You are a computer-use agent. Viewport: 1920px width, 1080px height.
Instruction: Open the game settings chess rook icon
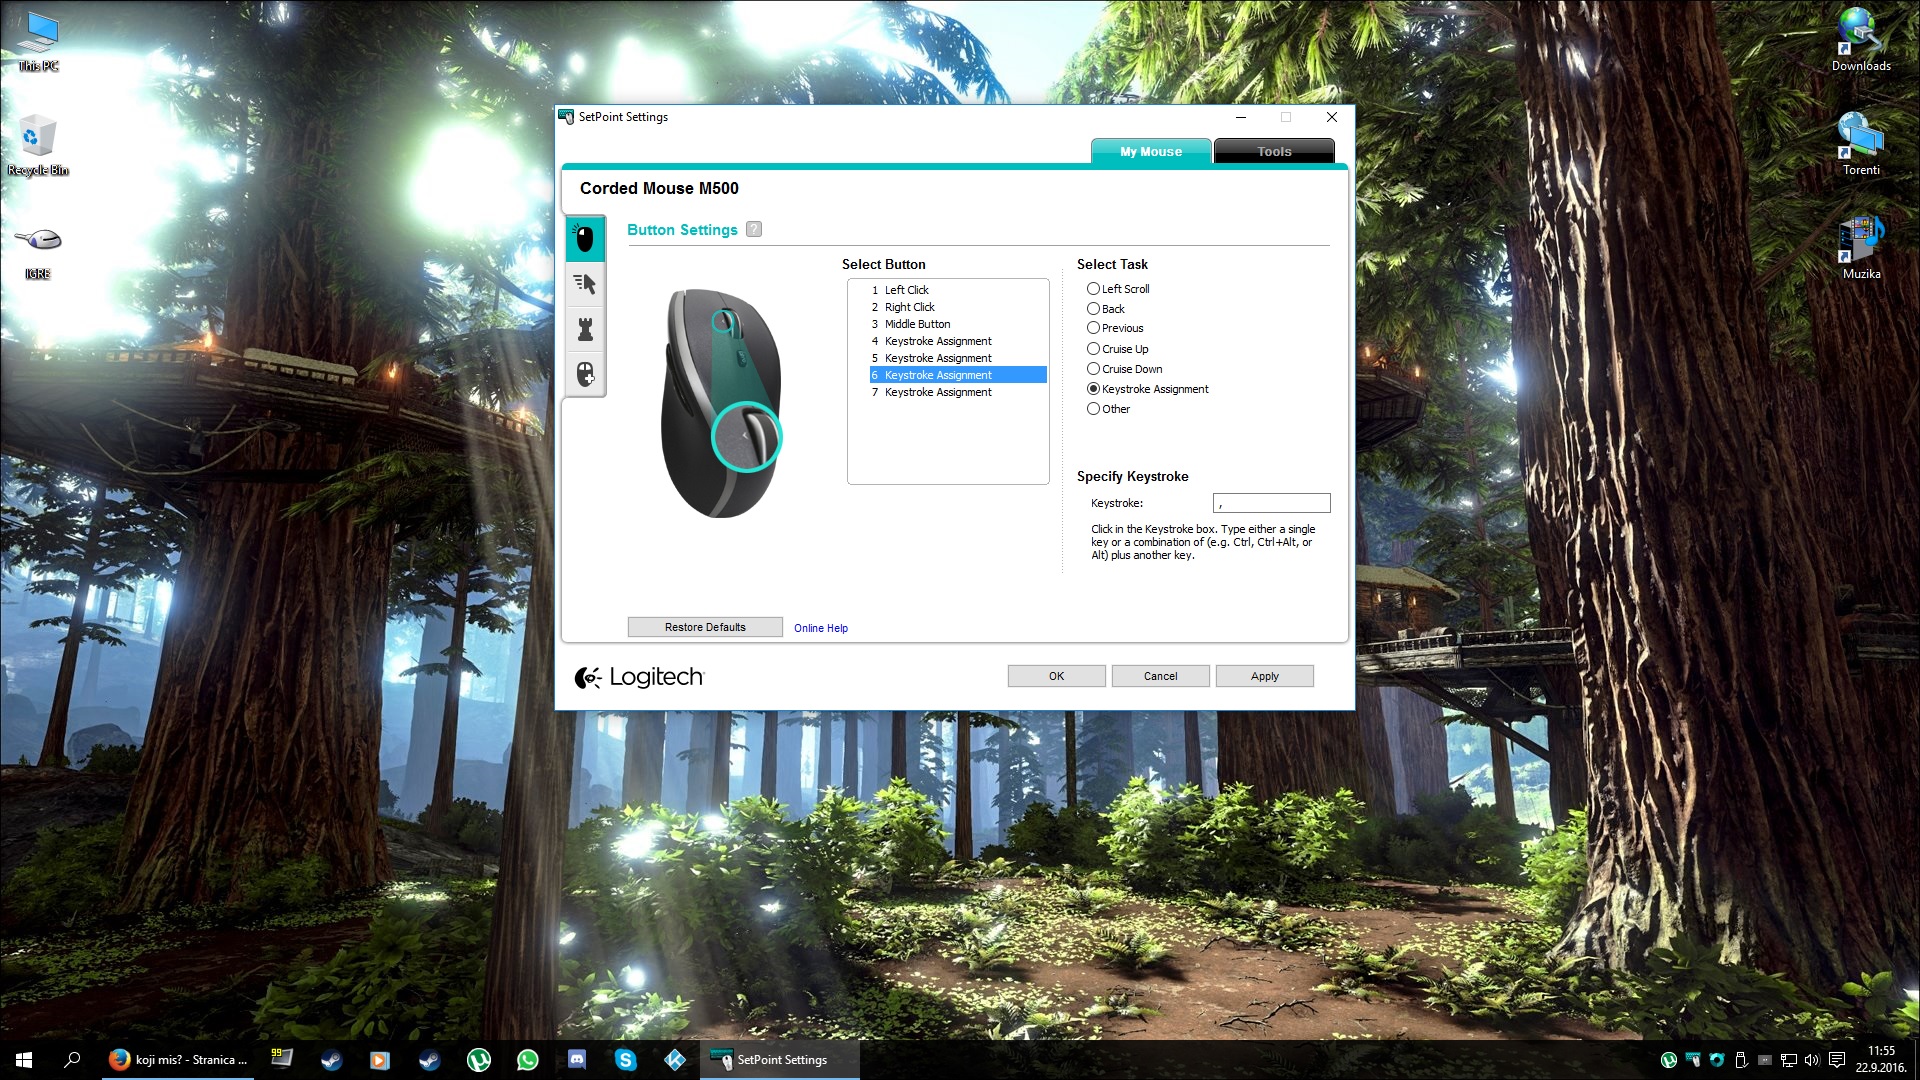coord(585,329)
